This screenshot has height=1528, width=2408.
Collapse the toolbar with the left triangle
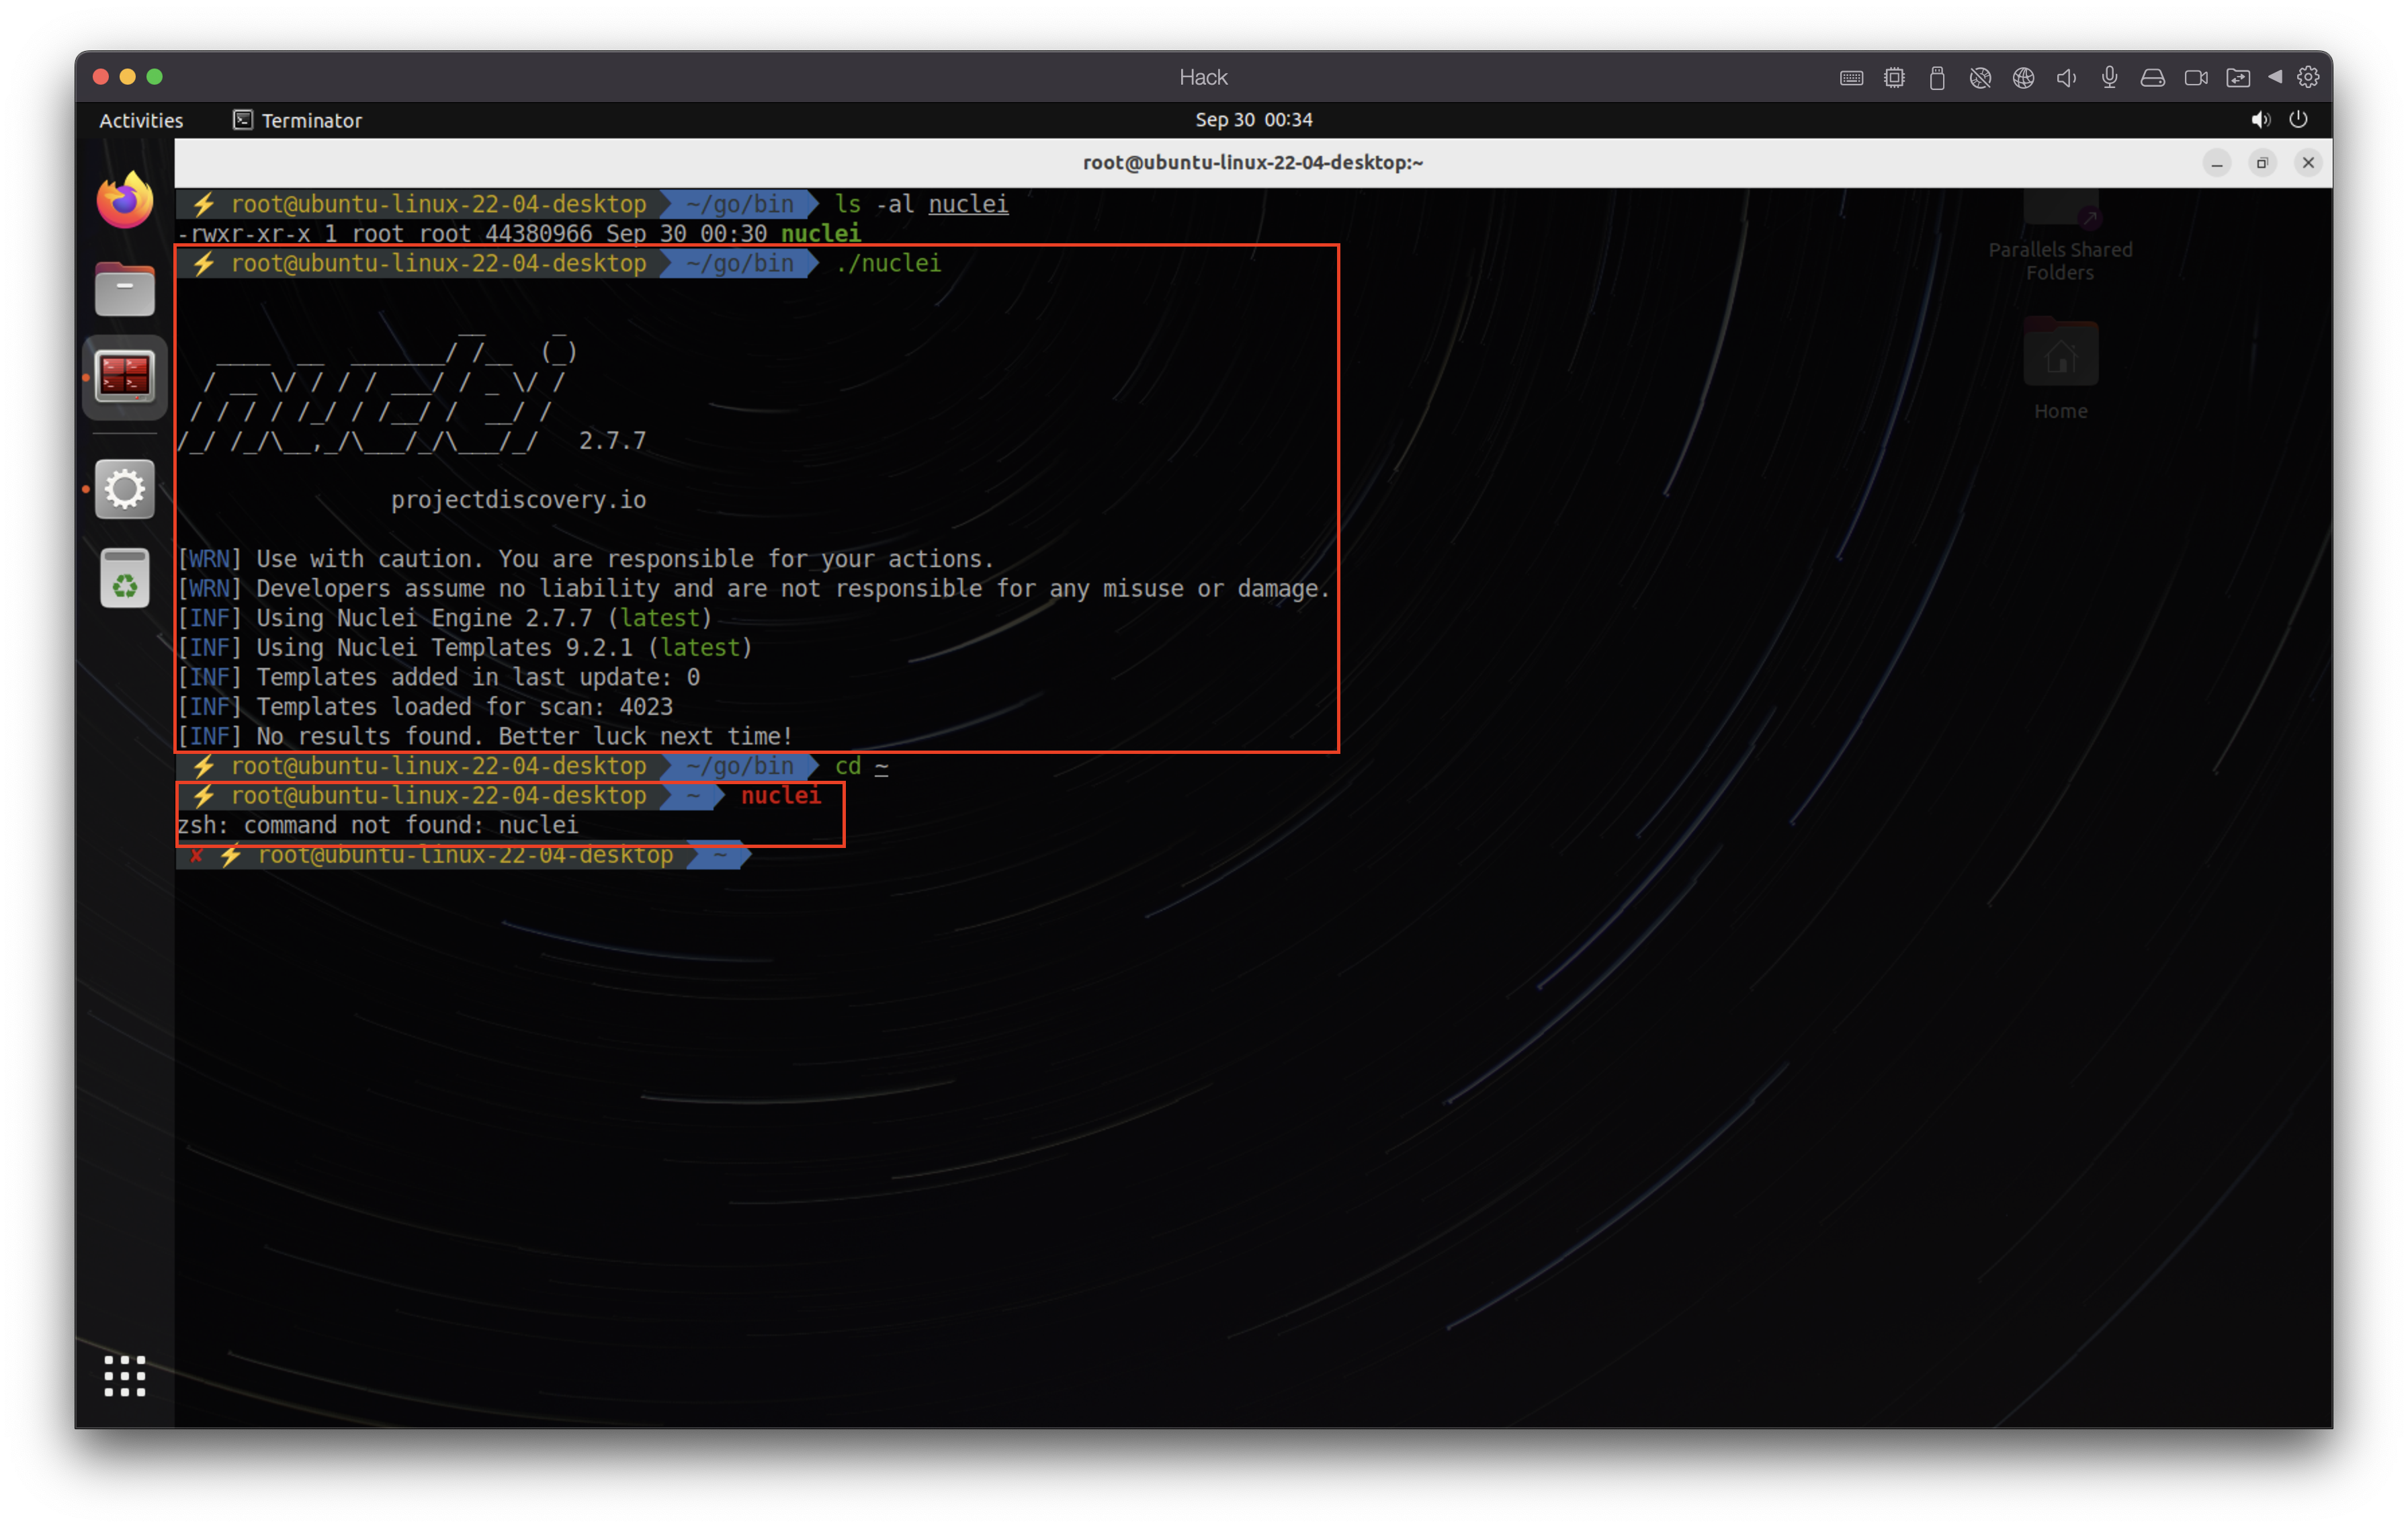[2275, 77]
